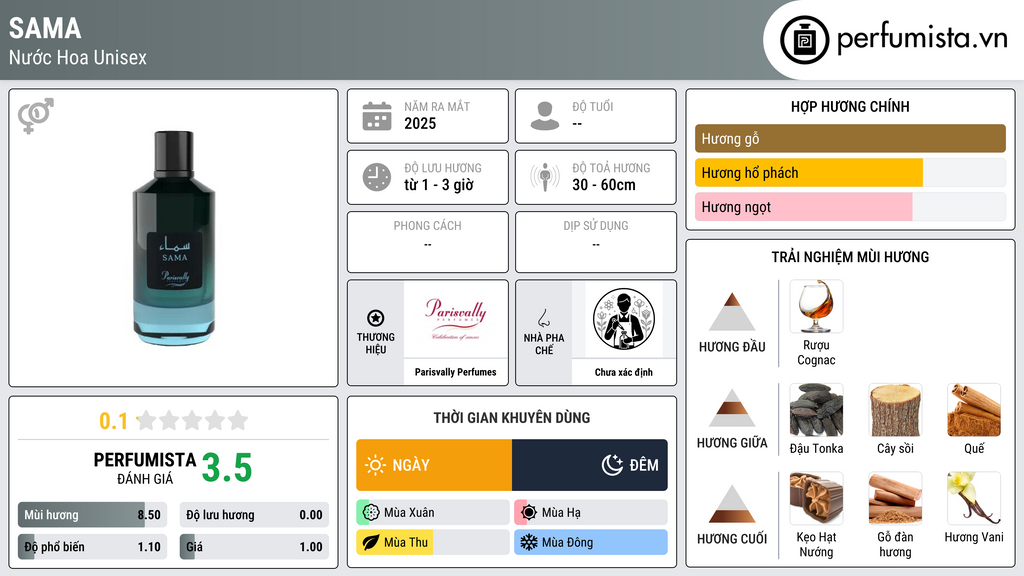Click the Mùa Thu season bar
Viewport: 1024px width, 576px height.
pos(433,543)
